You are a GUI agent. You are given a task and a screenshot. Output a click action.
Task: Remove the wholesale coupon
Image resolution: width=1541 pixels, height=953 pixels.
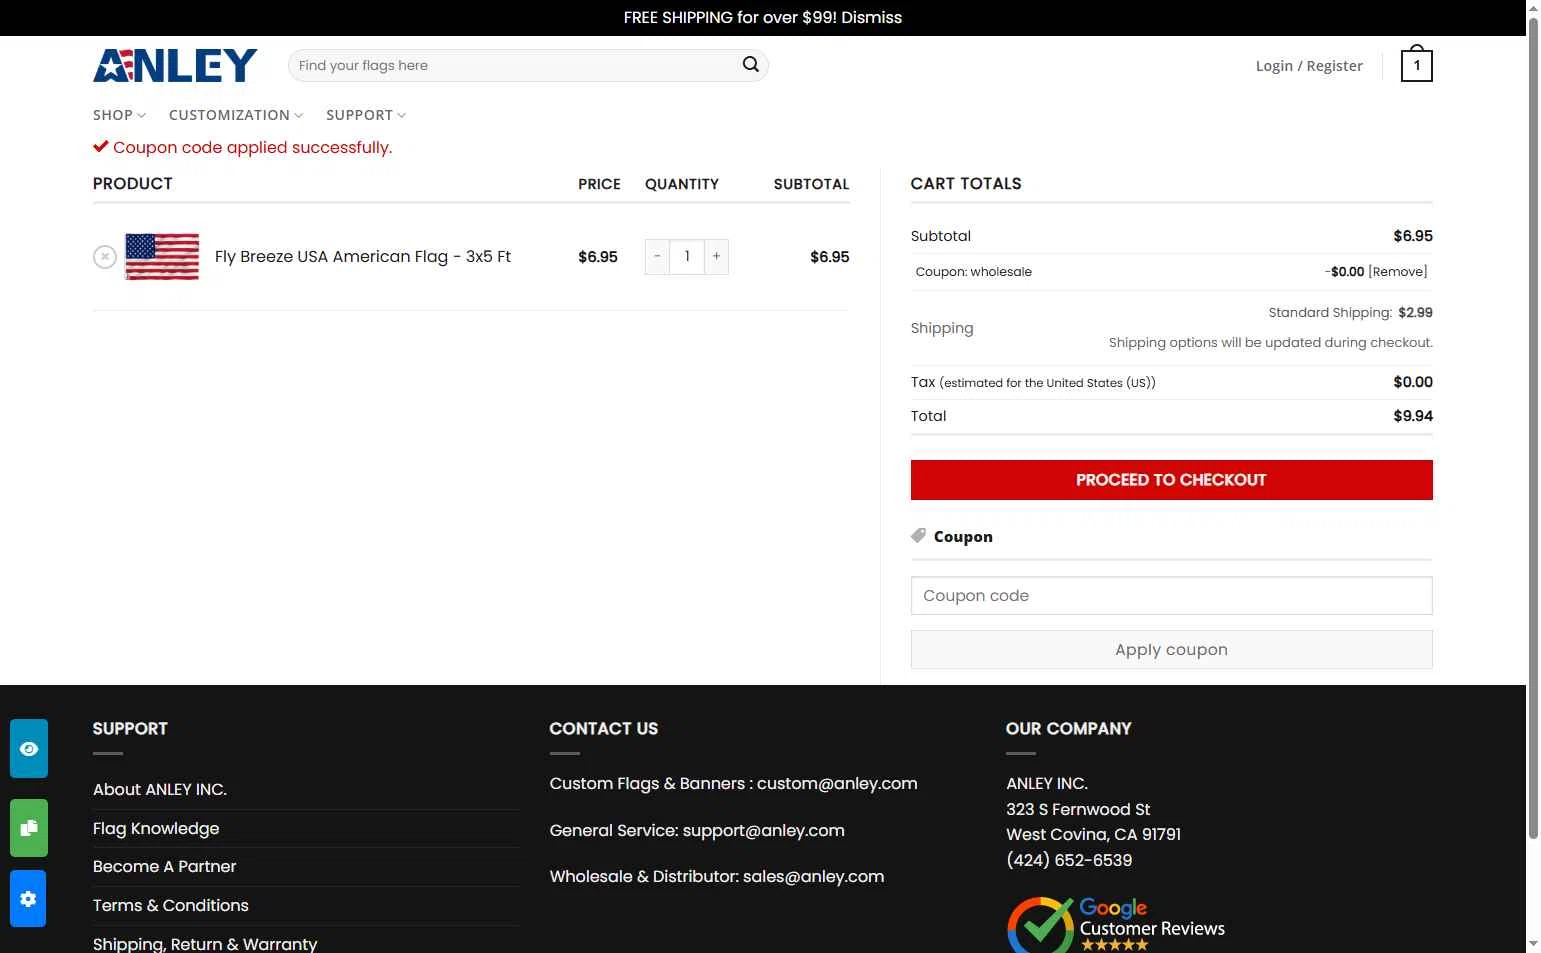coord(1398,272)
